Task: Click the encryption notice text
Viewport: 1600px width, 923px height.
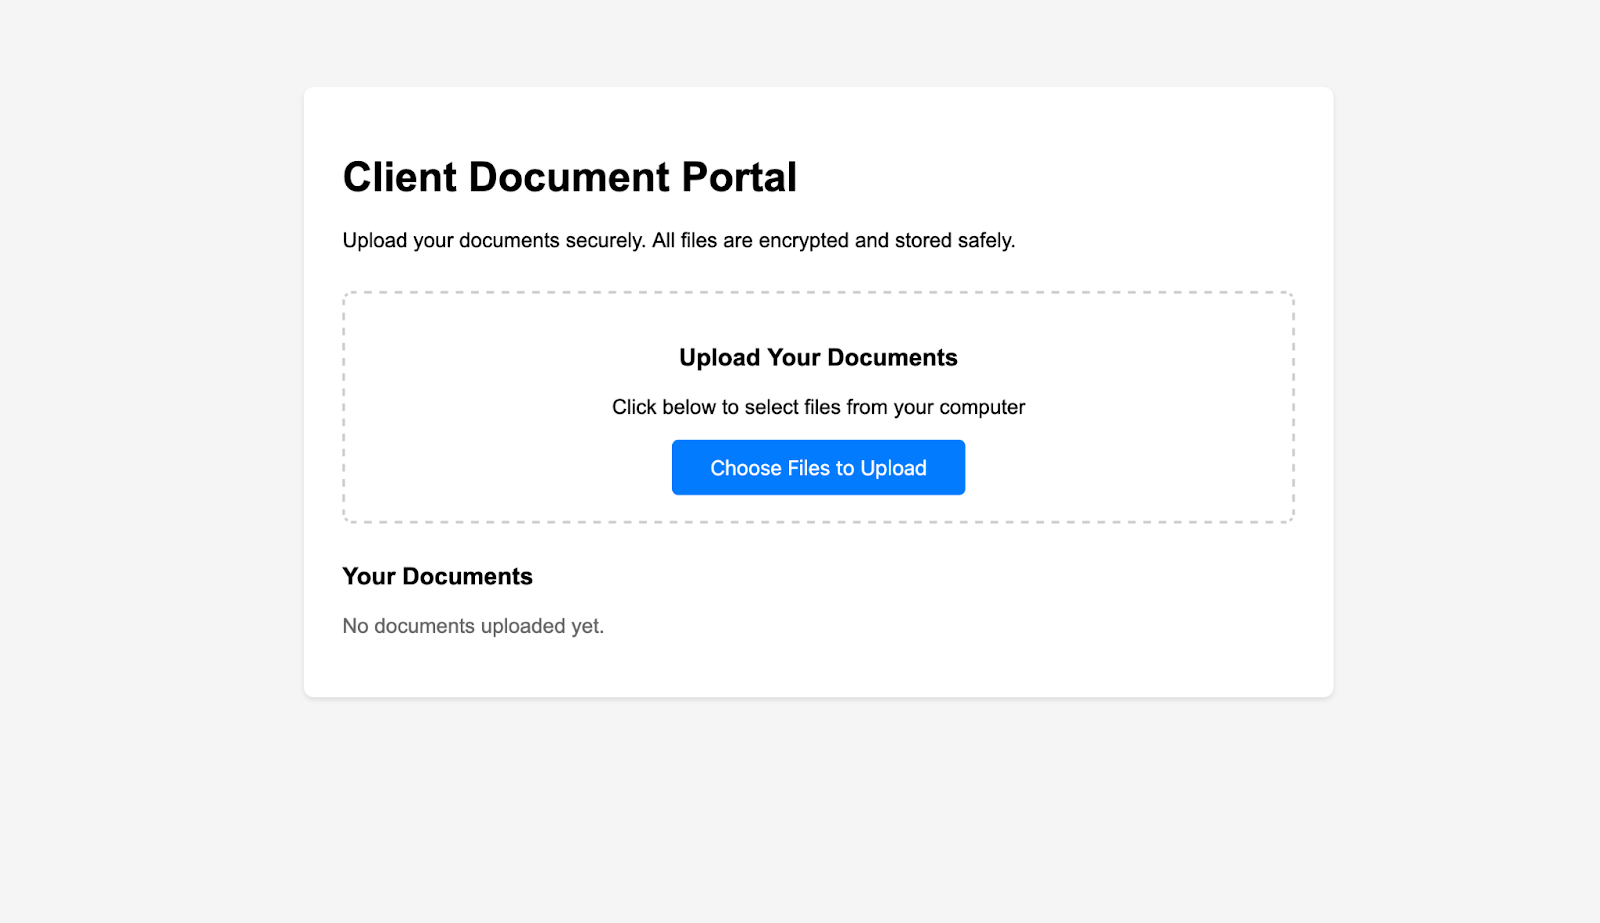Action: 678,240
